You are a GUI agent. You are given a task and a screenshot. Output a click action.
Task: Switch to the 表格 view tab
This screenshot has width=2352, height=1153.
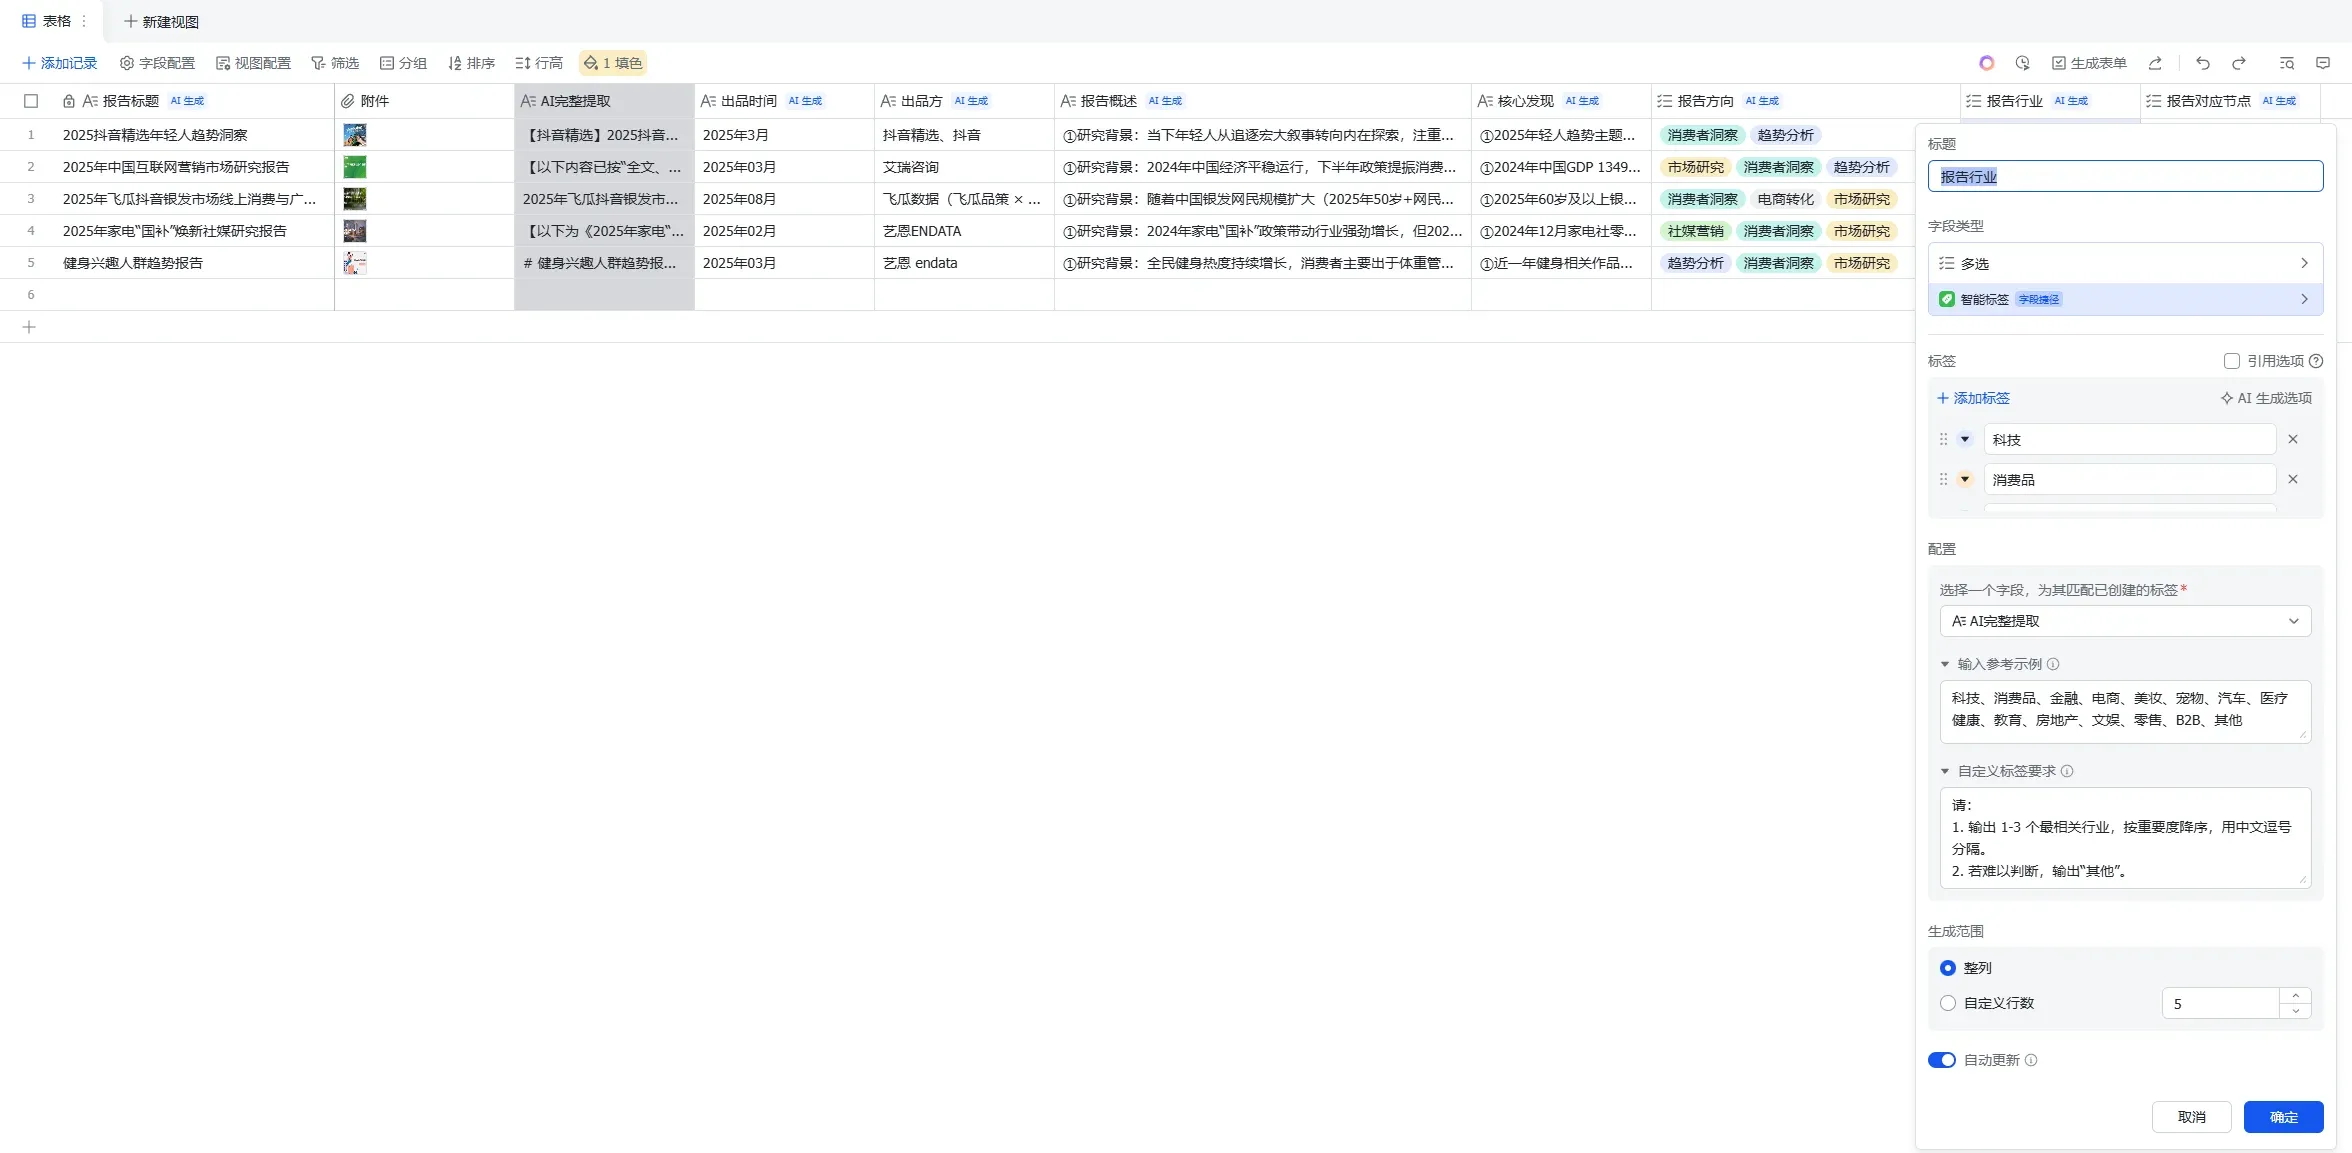(47, 21)
